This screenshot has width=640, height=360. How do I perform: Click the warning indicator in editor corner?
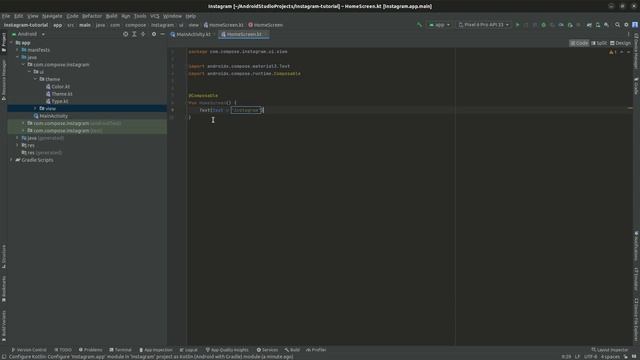click(x=613, y=52)
